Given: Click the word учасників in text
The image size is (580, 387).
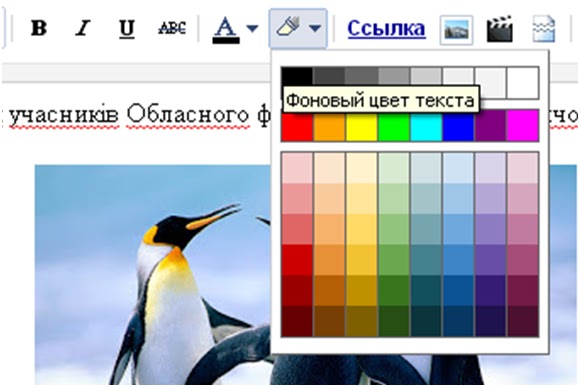Looking at the screenshot, I should pyautogui.click(x=64, y=115).
